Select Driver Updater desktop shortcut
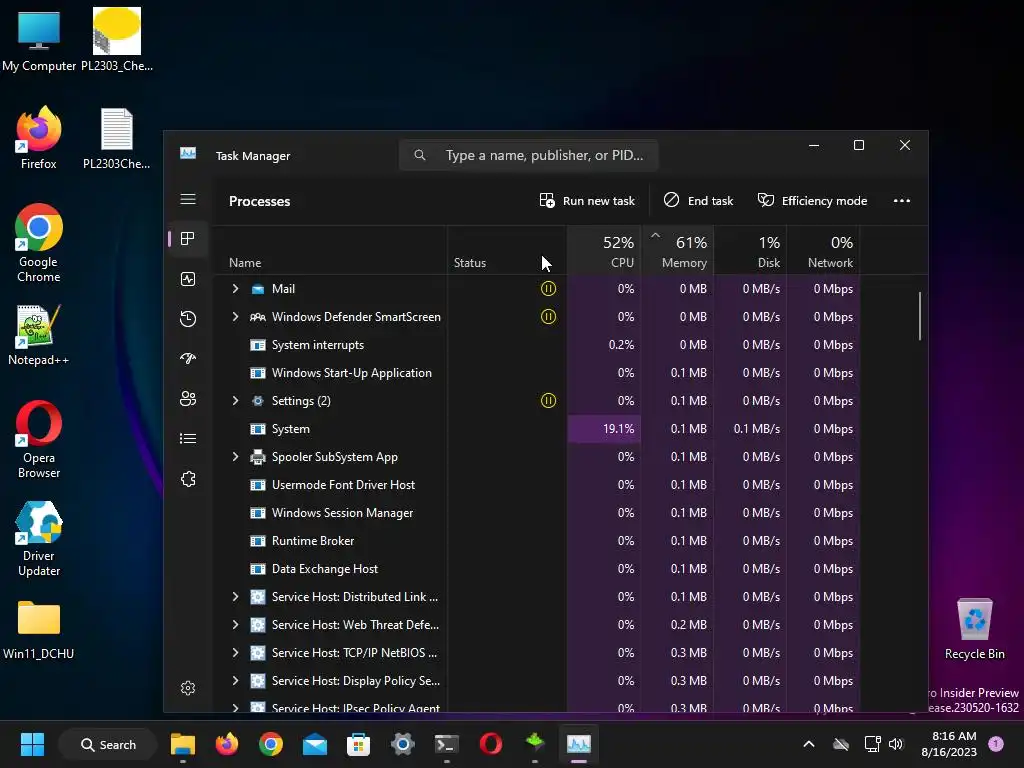Screen dimensions: 1024x768 click(39, 539)
